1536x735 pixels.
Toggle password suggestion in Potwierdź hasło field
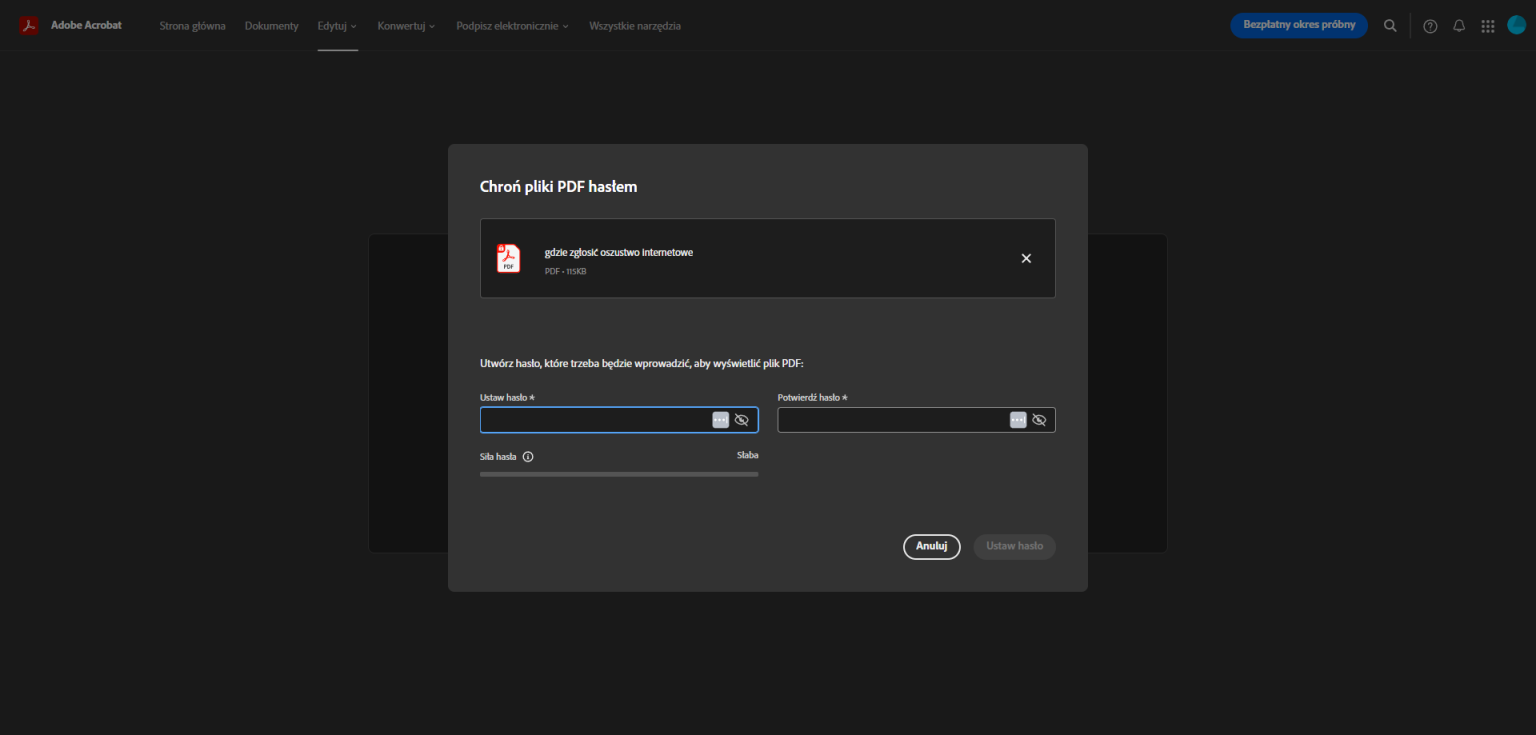1018,419
